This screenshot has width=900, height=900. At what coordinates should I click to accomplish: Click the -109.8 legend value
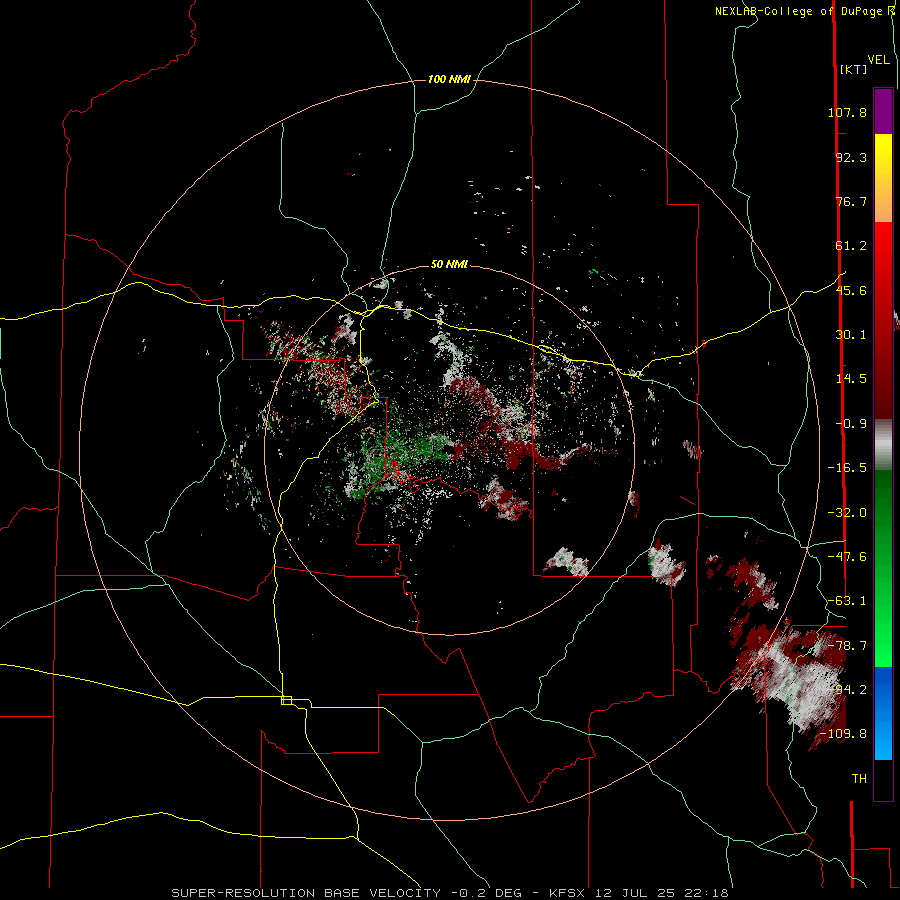point(844,734)
